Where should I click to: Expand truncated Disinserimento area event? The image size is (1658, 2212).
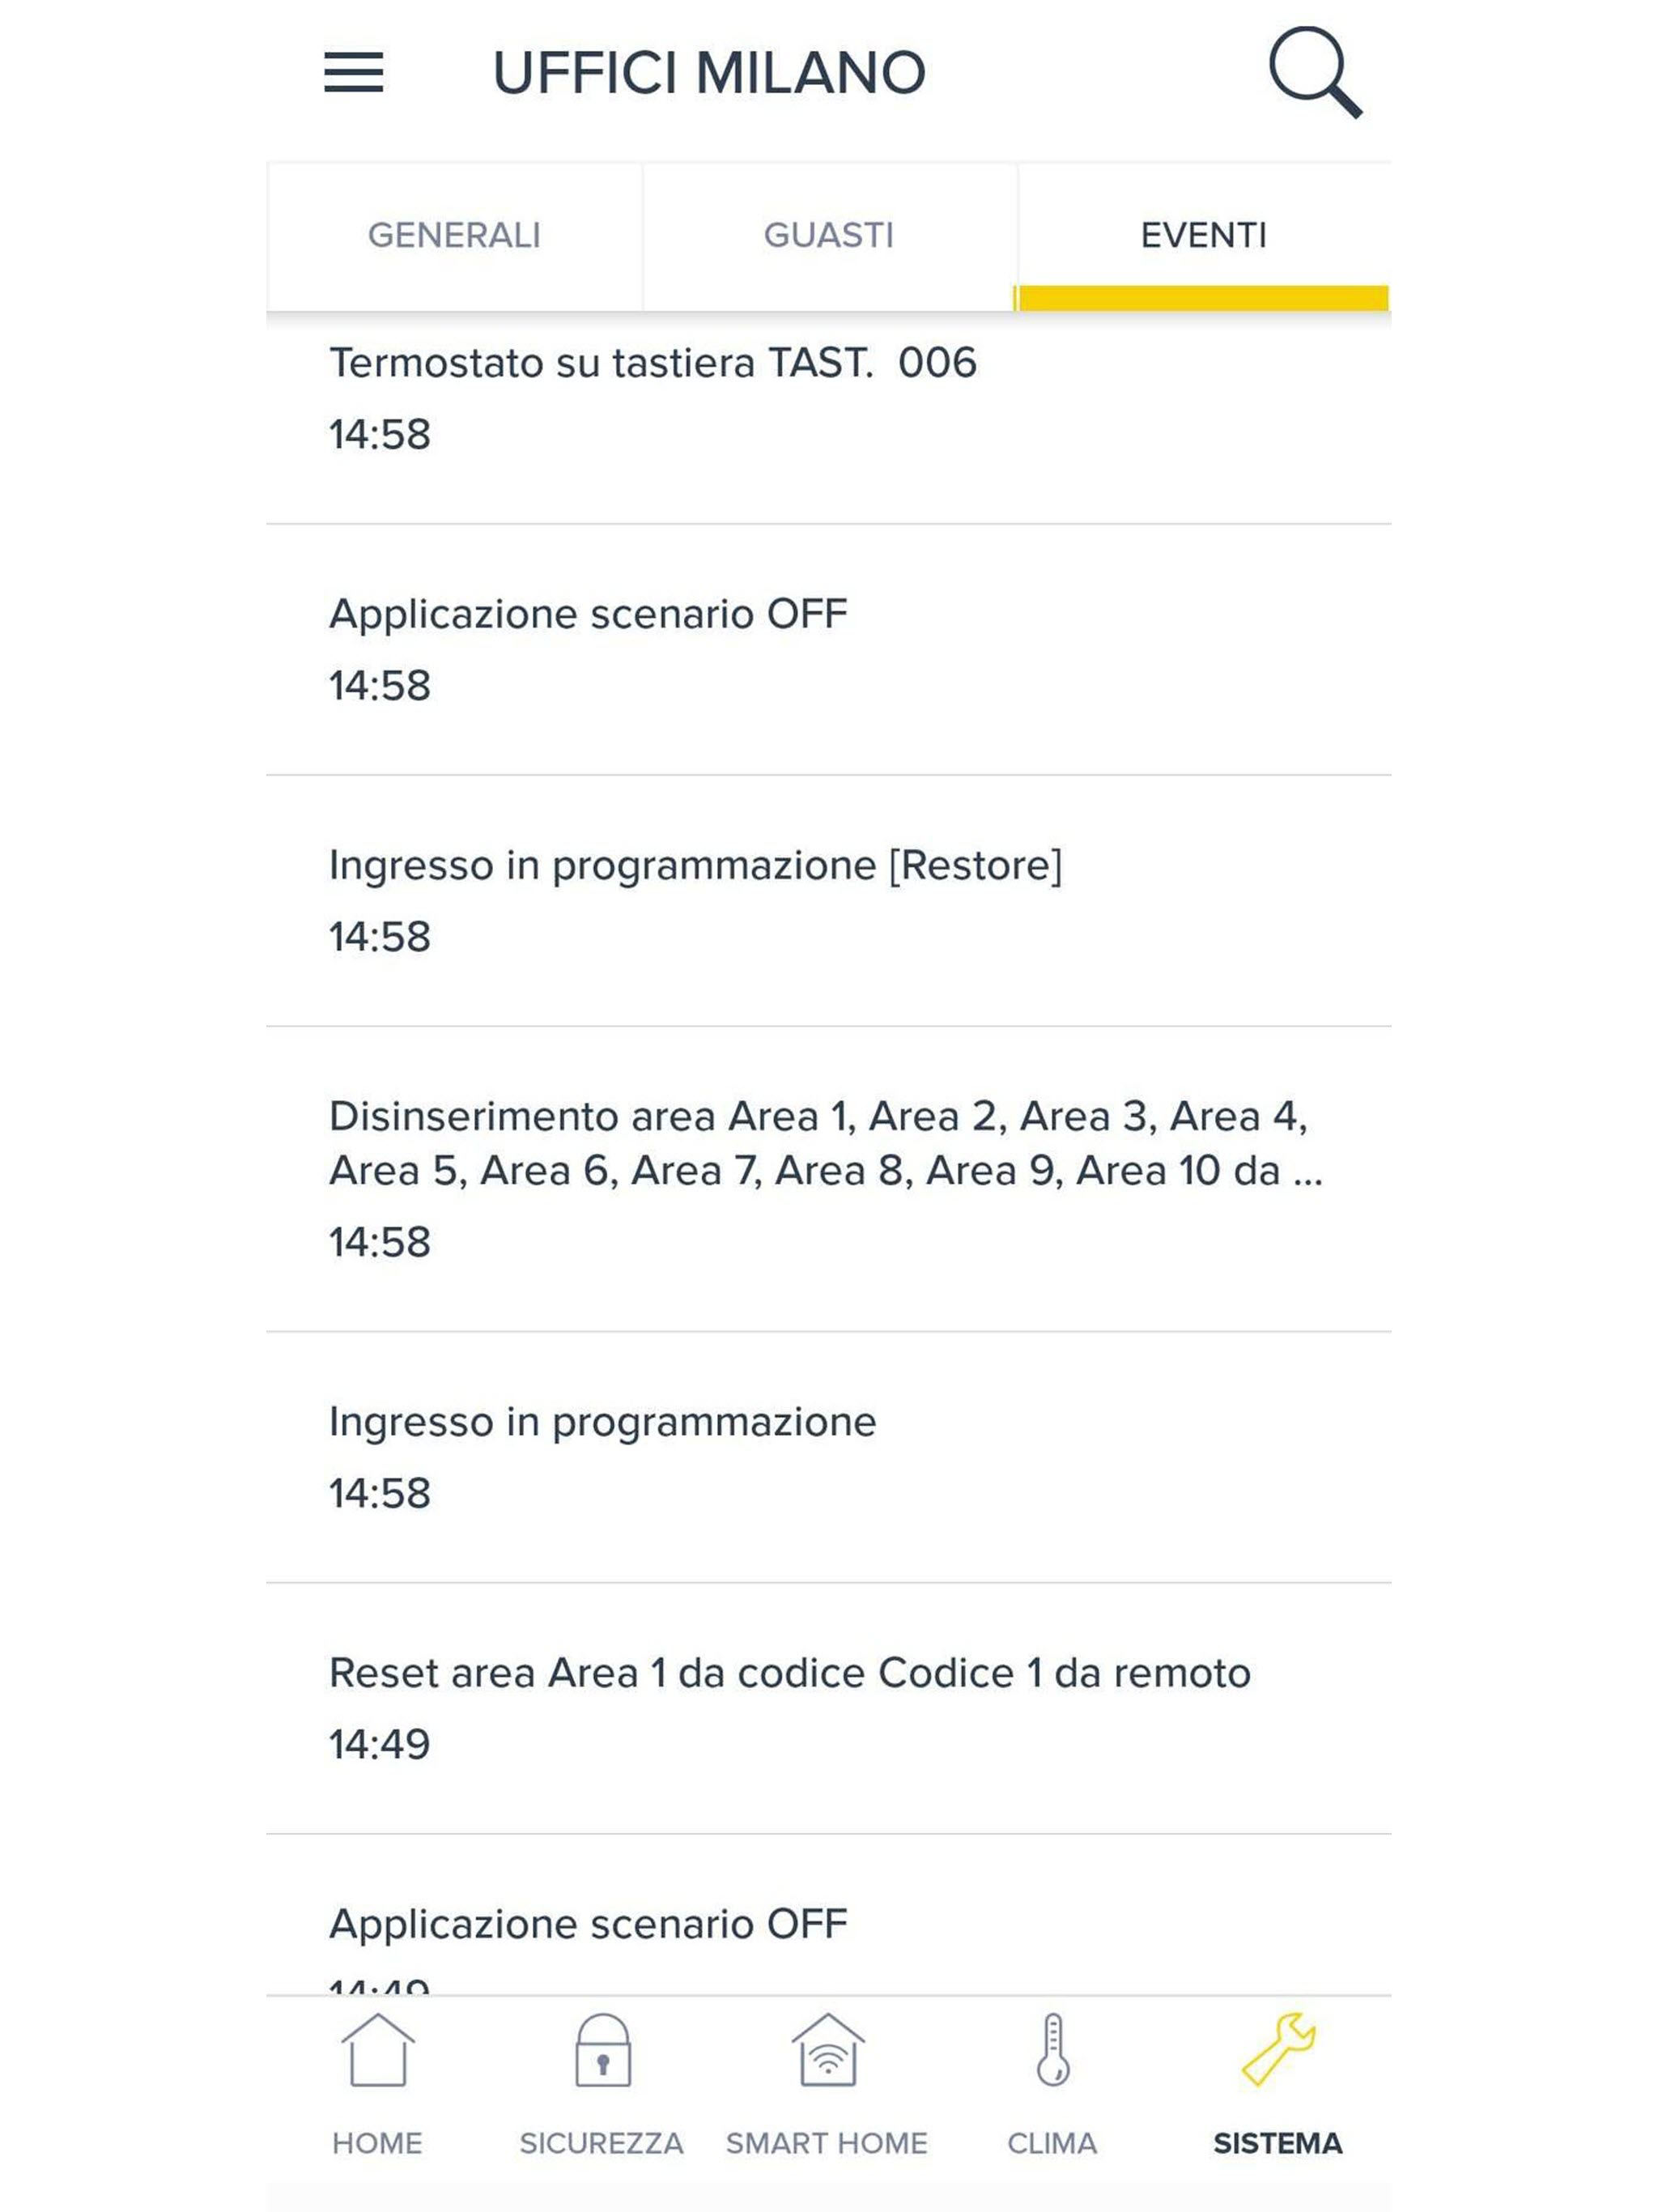828,1179
